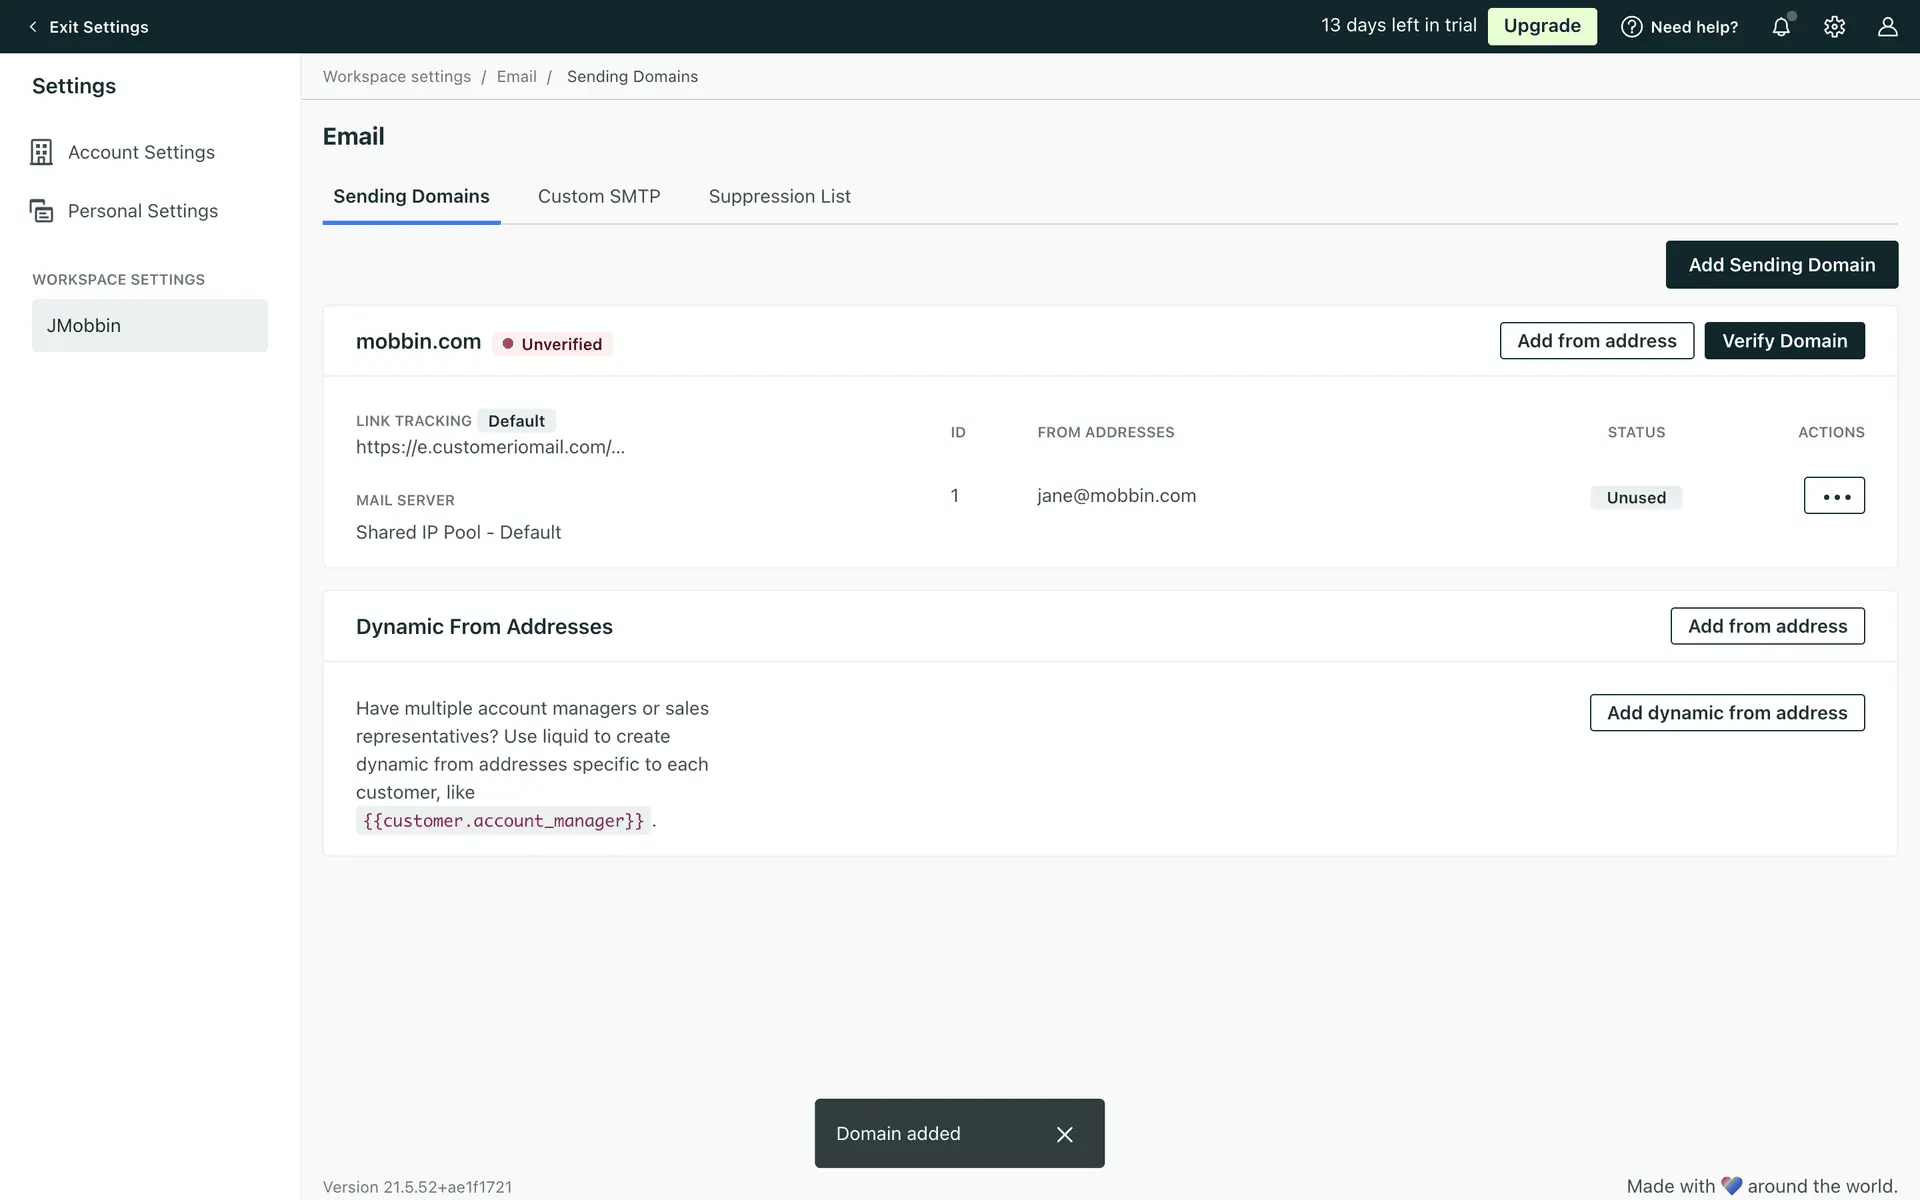The width and height of the screenshot is (1920, 1200).
Task: Switch to the Custom SMTP tab
Action: coord(599,197)
